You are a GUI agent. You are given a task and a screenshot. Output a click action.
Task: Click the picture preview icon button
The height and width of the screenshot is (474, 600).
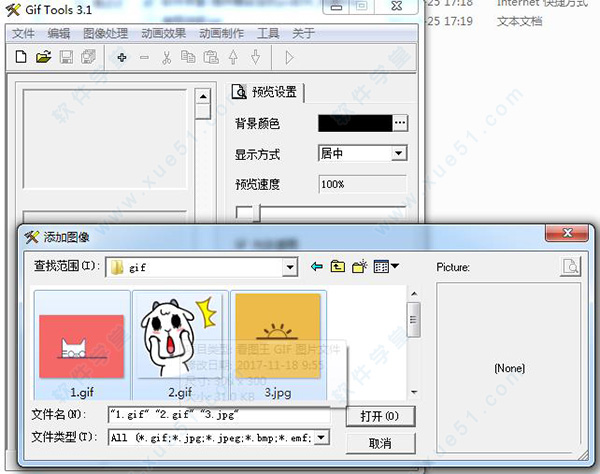[x=570, y=267]
